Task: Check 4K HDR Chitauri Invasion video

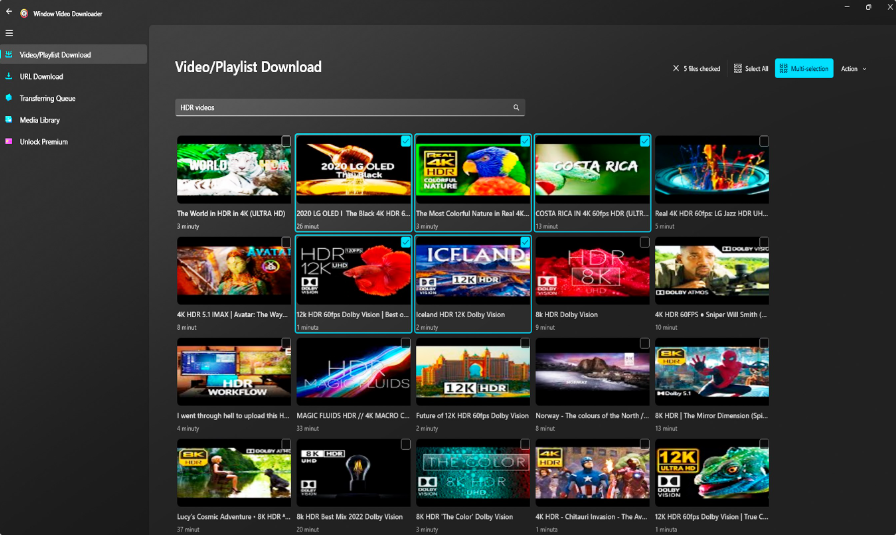Action: 644,445
